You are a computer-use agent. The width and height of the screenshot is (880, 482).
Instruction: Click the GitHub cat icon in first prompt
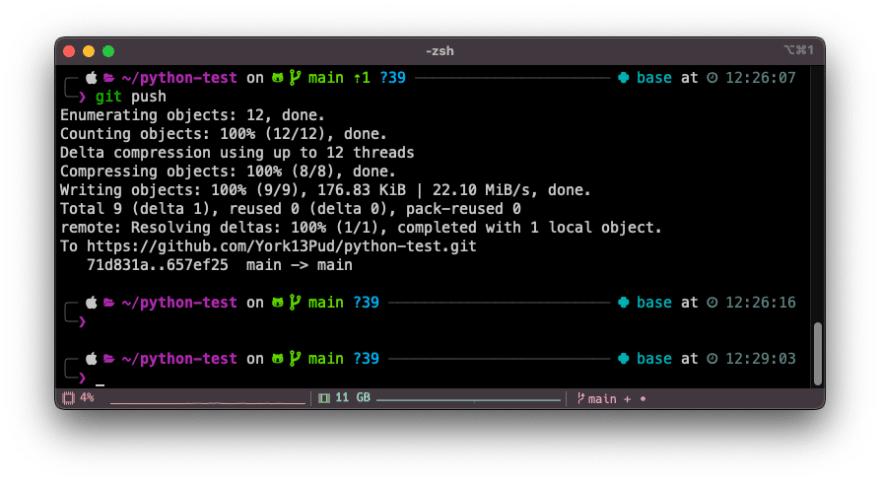tap(277, 78)
